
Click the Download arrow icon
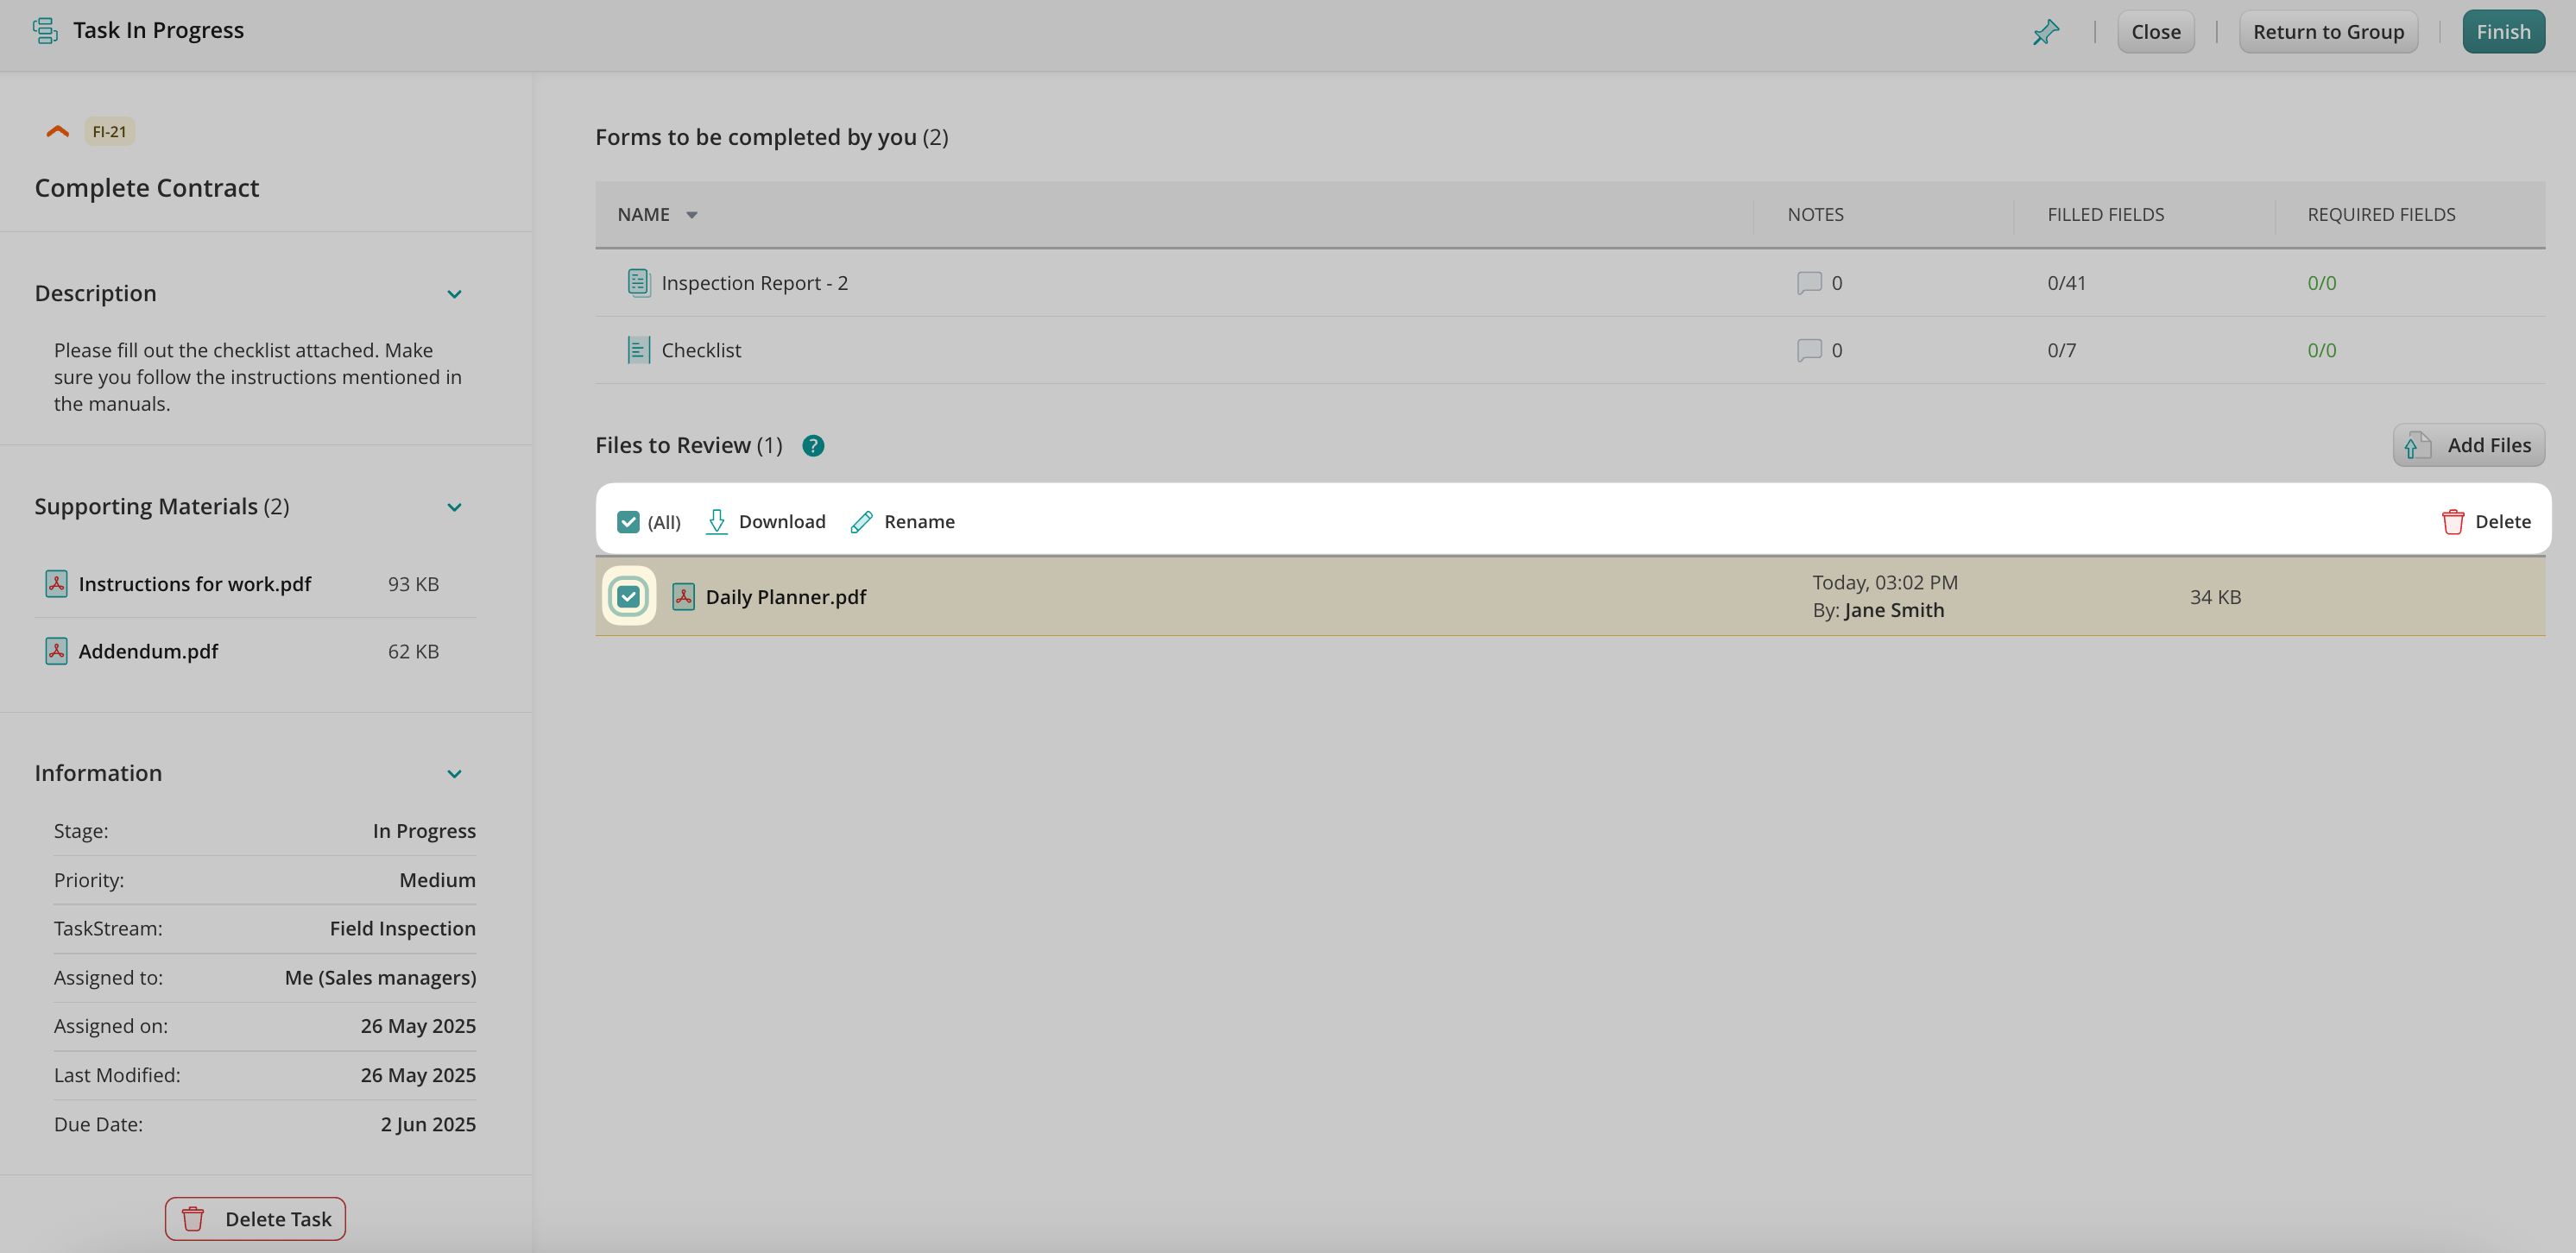pyautogui.click(x=716, y=522)
